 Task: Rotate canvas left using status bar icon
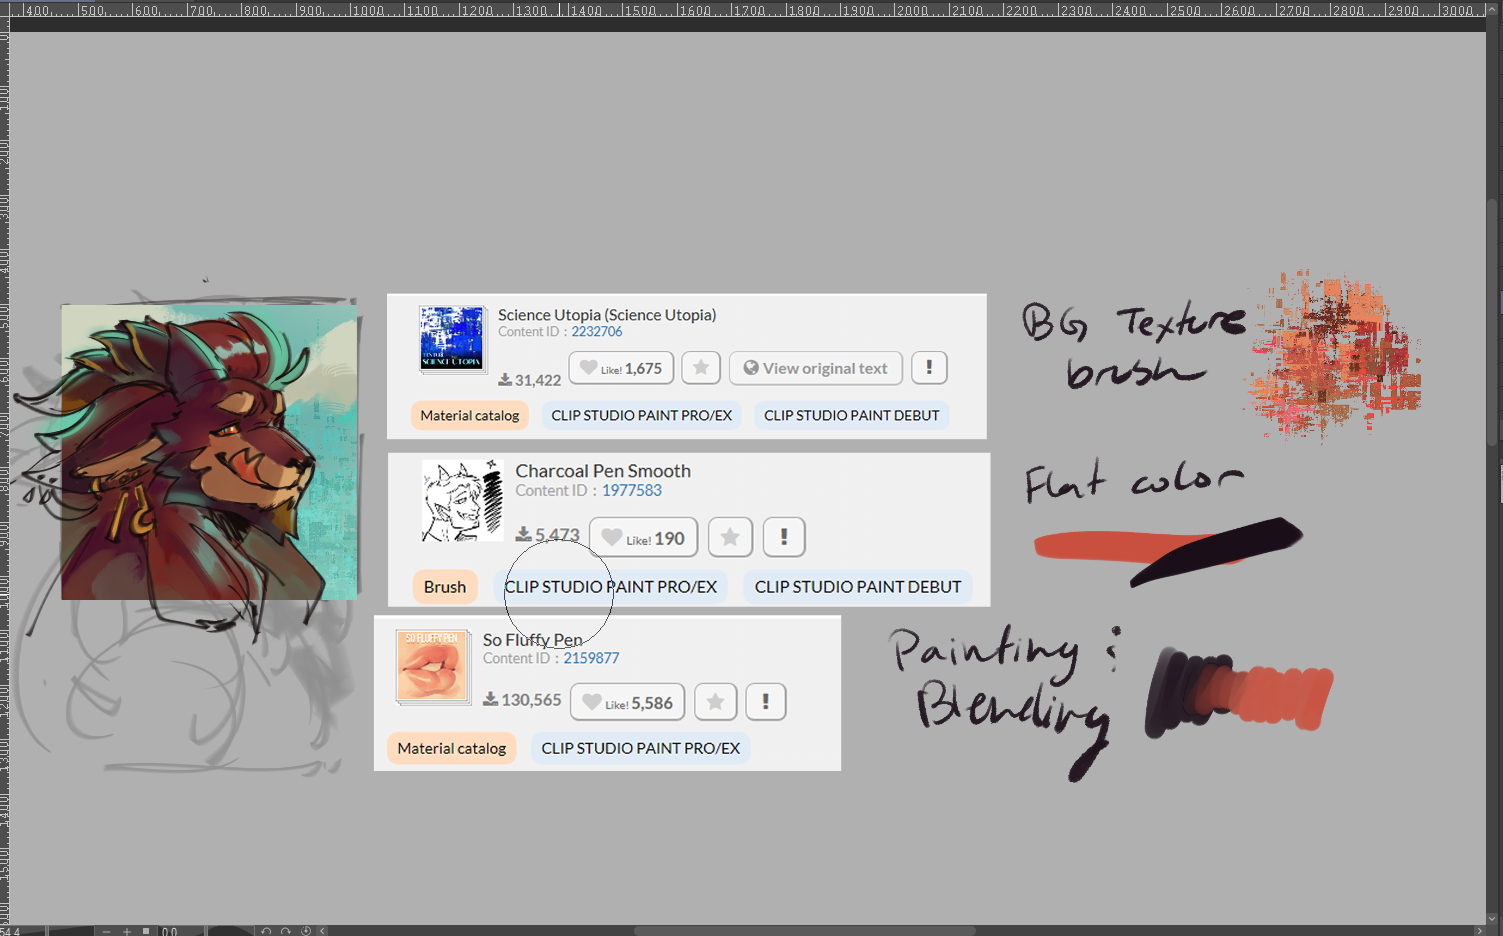click(x=266, y=931)
